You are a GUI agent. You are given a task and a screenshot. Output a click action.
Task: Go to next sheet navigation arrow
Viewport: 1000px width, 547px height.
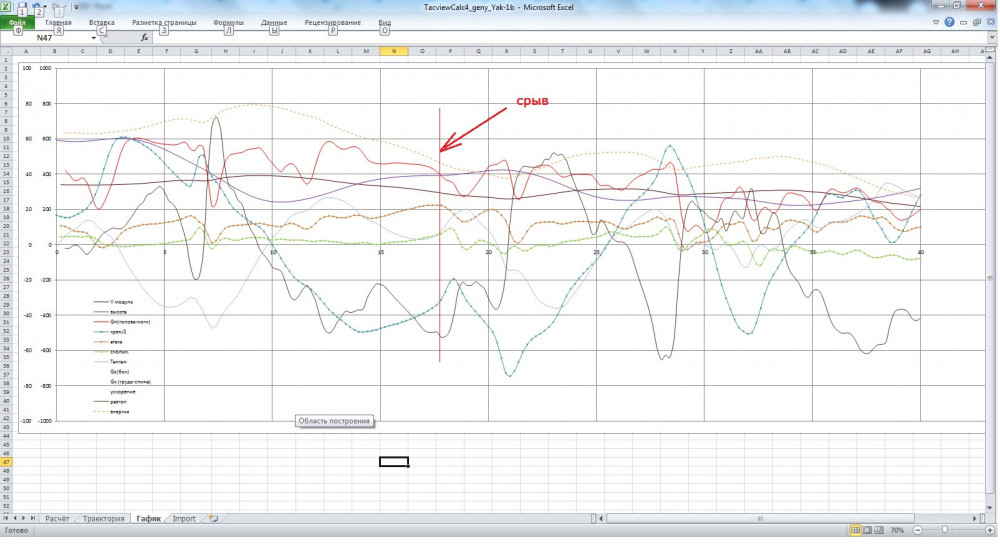(24, 518)
